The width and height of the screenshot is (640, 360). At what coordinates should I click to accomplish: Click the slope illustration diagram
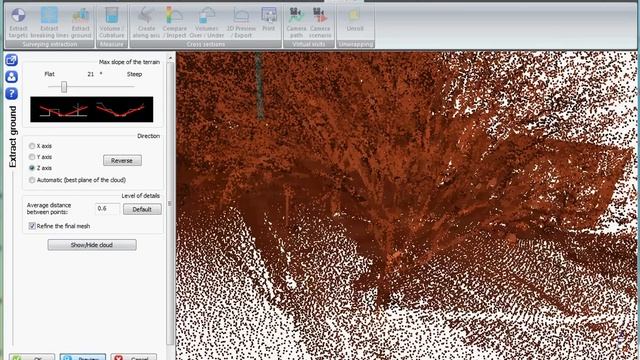92,109
